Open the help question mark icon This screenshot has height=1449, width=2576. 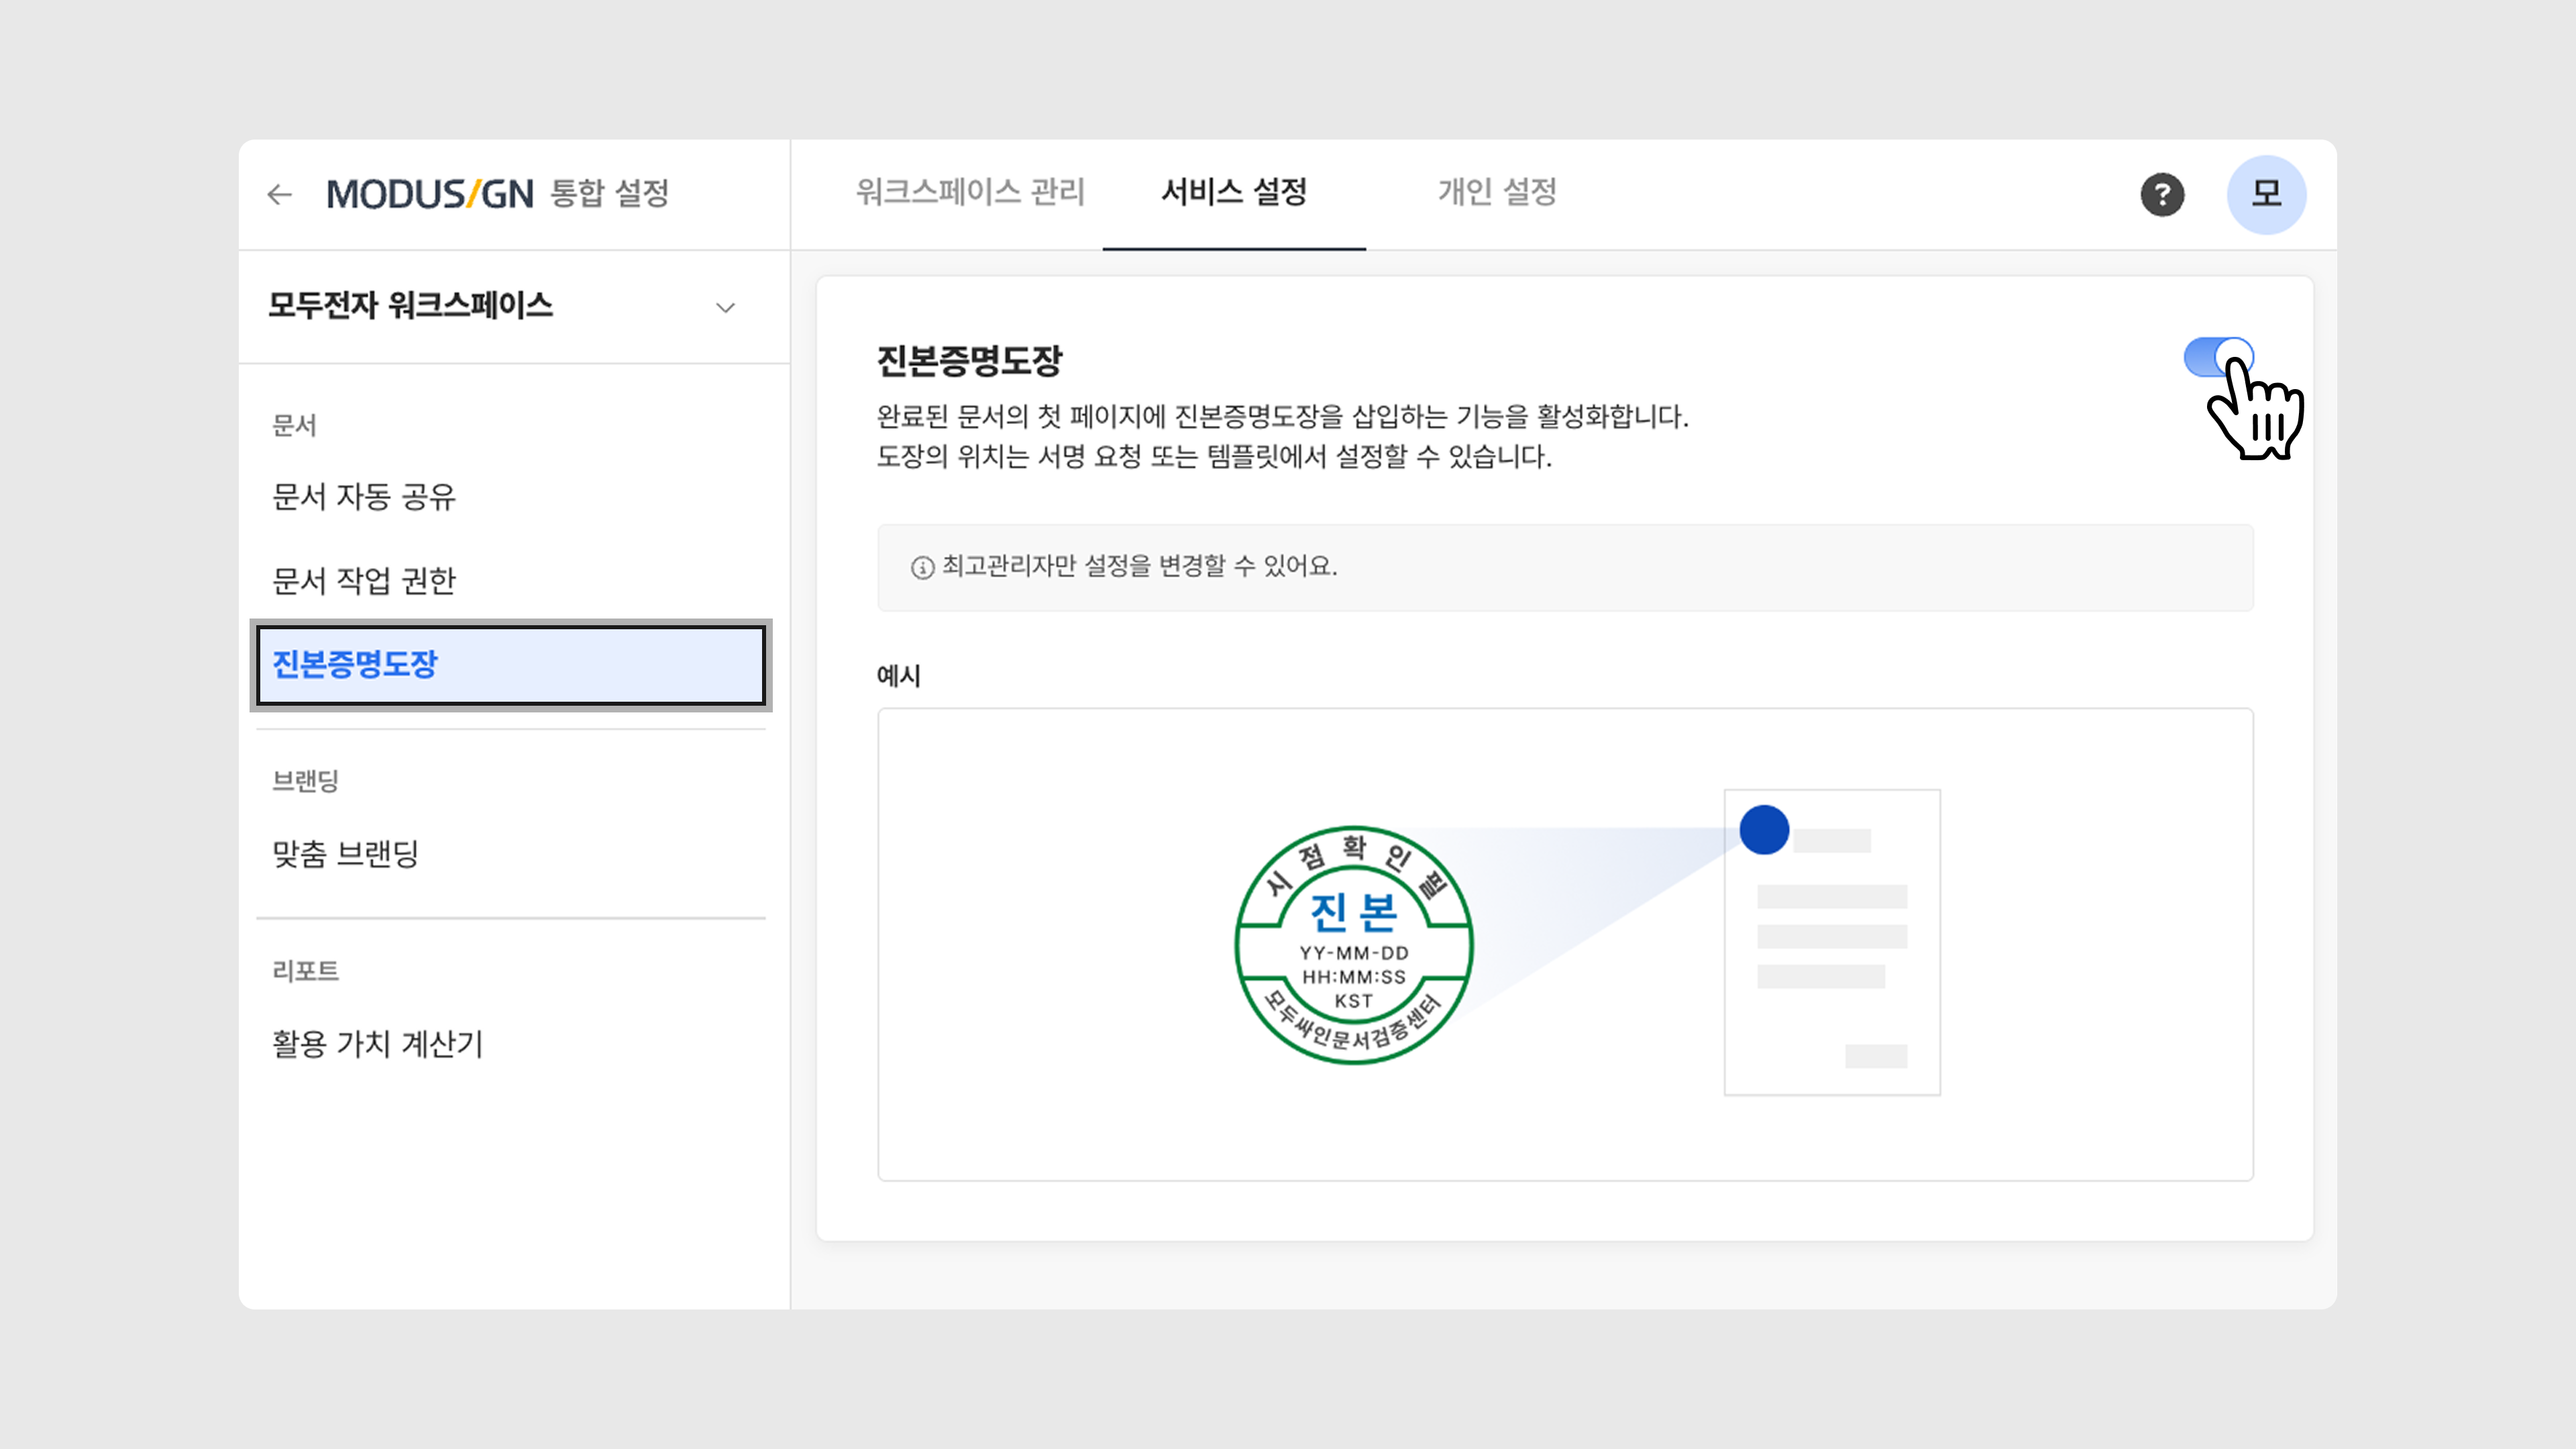[x=2162, y=194]
